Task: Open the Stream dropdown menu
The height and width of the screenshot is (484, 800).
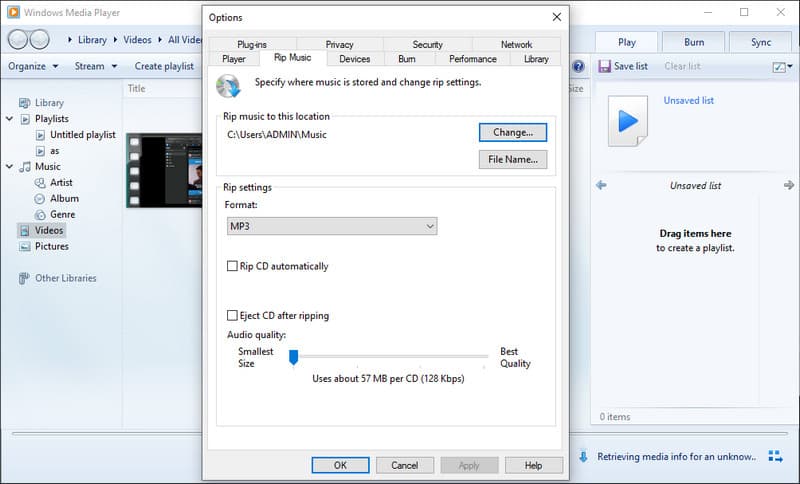Action: click(x=96, y=66)
